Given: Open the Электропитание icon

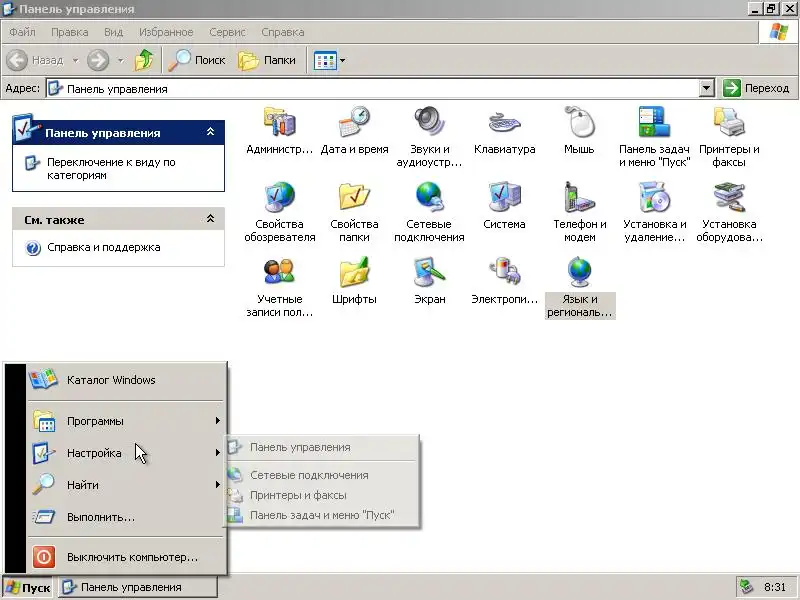Looking at the screenshot, I should point(504,280).
